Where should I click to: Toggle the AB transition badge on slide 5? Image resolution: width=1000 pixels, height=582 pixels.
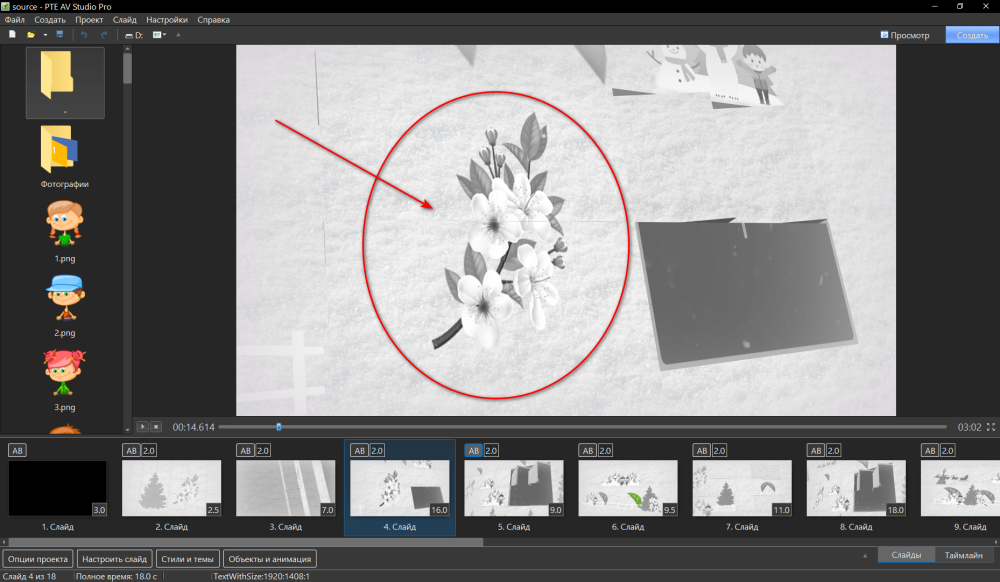pyautogui.click(x=473, y=451)
